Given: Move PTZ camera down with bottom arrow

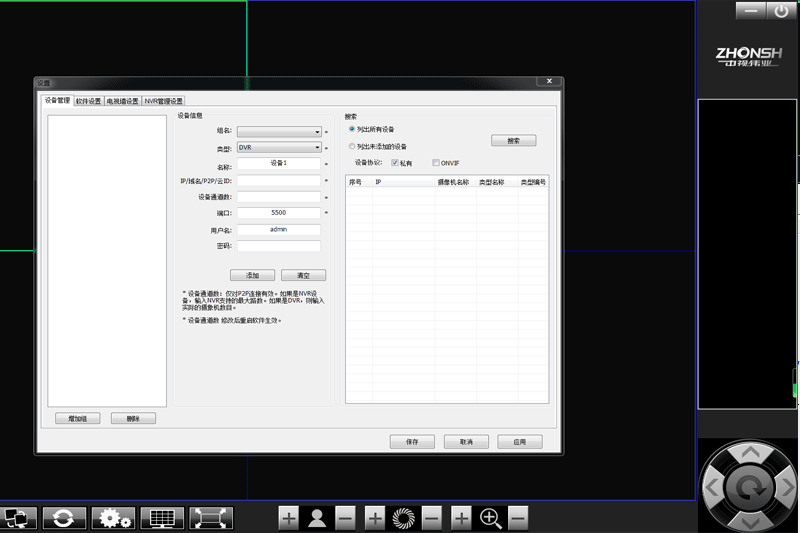Looking at the screenshot, I should [x=749, y=522].
